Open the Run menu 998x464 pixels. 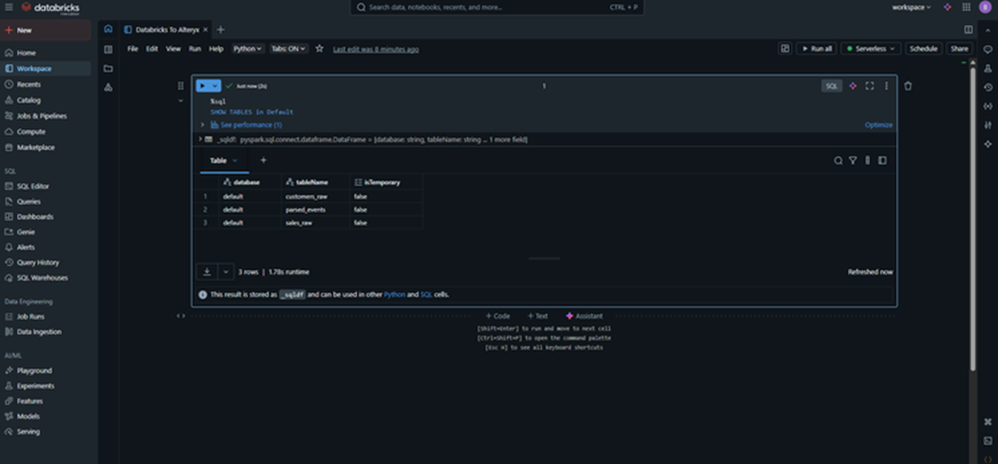[x=195, y=49]
